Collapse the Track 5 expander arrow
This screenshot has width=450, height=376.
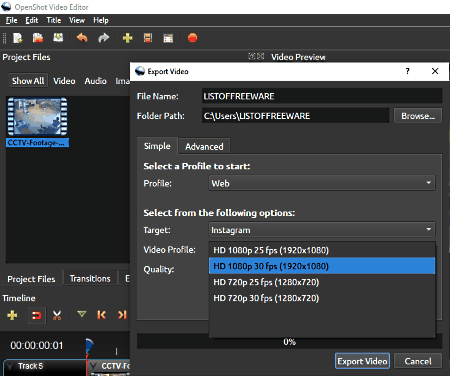tap(11, 365)
